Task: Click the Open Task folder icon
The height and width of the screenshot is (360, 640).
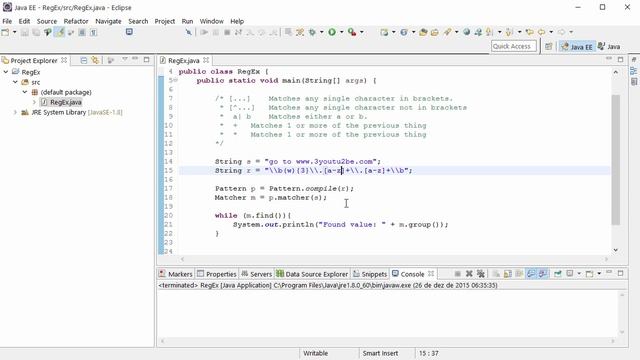Action: click(x=435, y=32)
